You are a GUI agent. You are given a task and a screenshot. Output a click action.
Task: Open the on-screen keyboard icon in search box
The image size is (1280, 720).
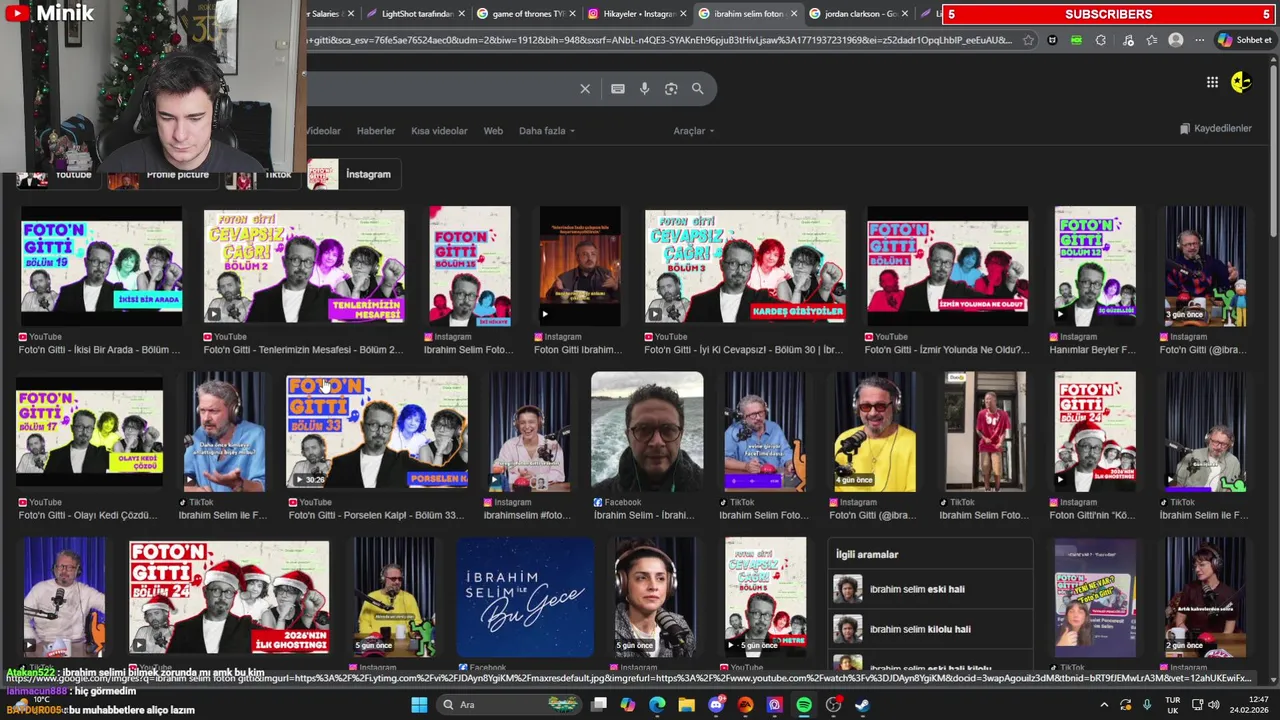click(618, 89)
